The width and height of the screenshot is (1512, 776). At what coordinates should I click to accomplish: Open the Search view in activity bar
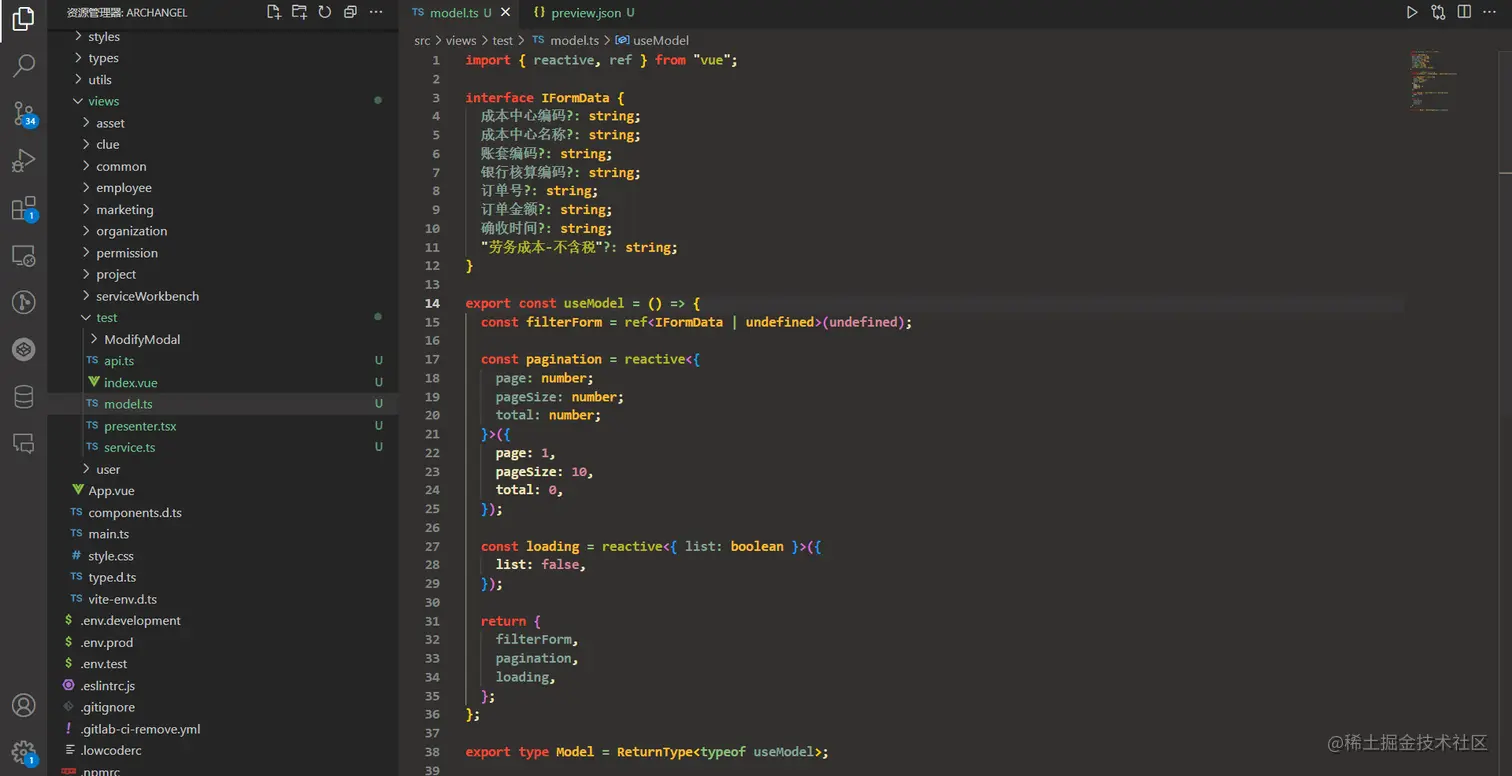point(23,66)
